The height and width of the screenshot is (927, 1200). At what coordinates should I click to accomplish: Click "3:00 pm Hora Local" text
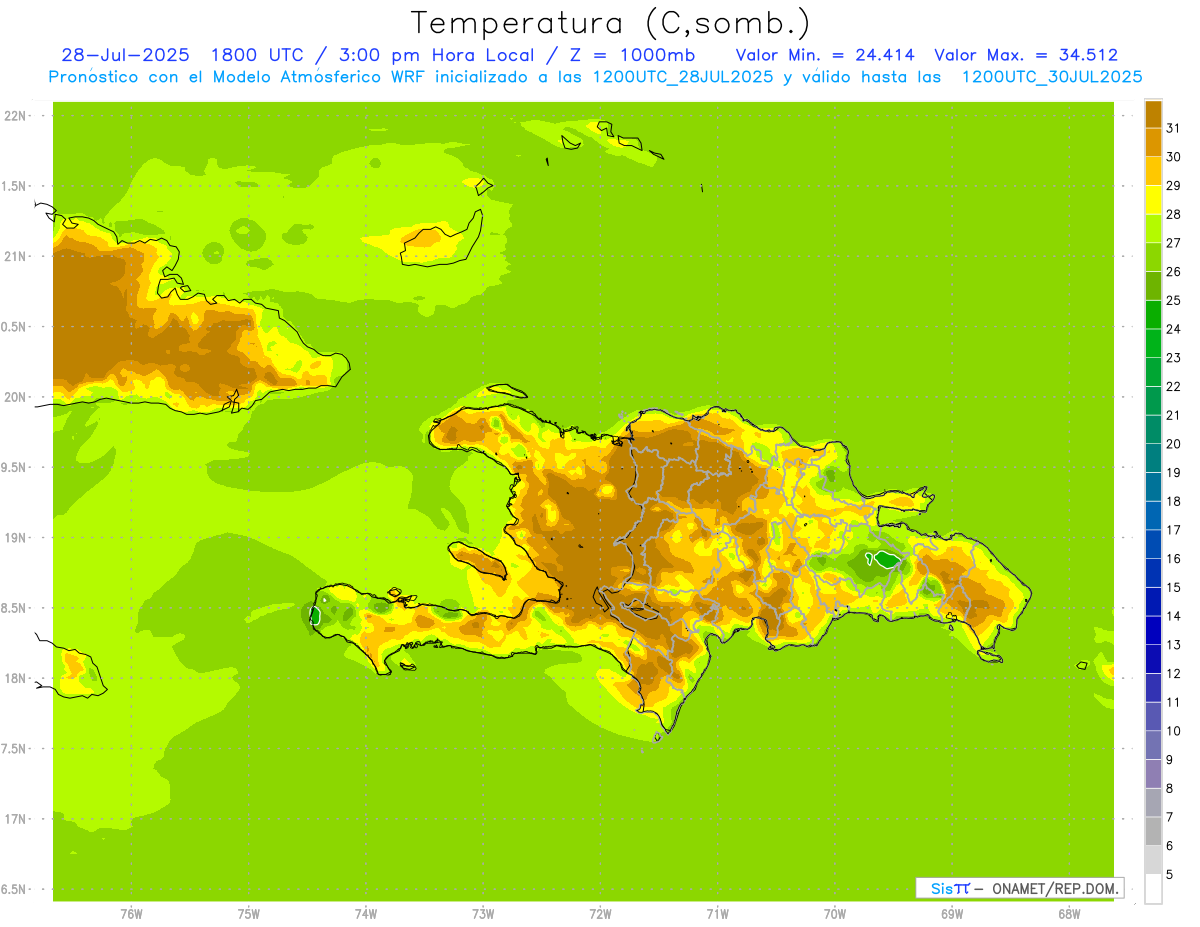[436, 55]
